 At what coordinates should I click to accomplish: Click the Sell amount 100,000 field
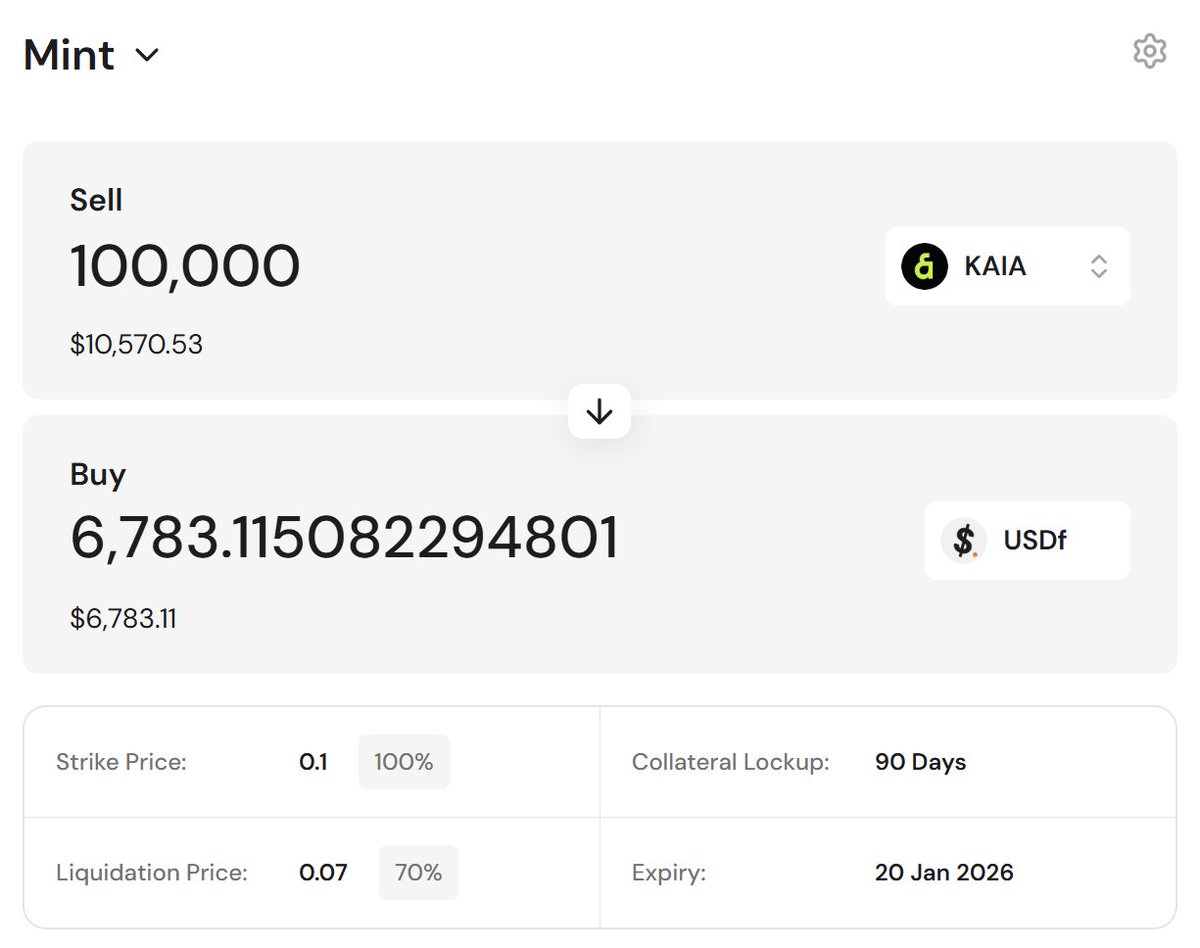tap(185, 267)
